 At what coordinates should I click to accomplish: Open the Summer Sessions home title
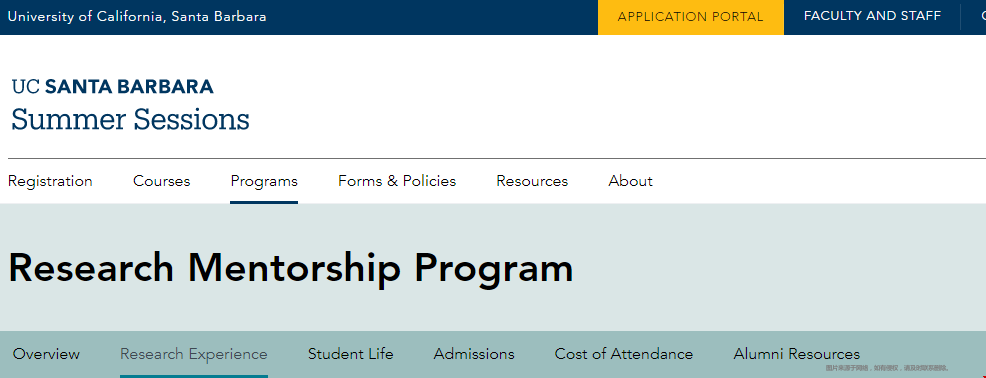(x=130, y=120)
